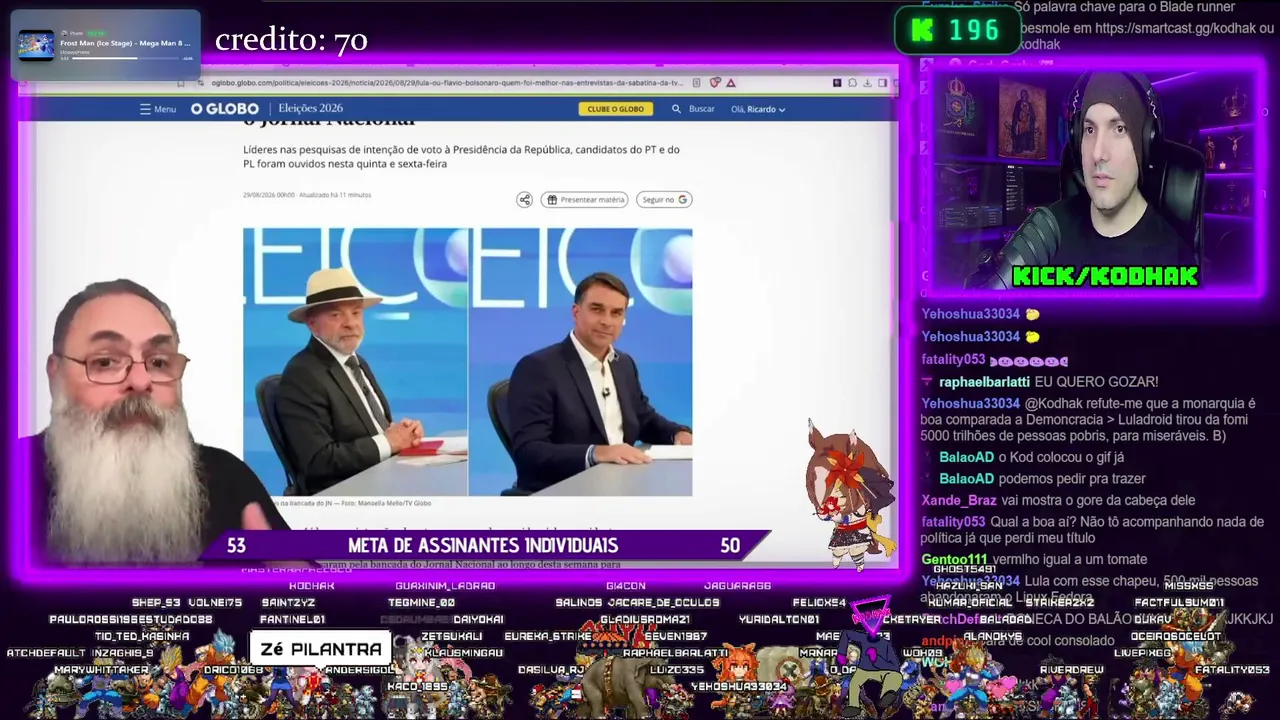The height and width of the screenshot is (720, 1280).
Task: Click the Brave shield icon
Action: pos(715,83)
